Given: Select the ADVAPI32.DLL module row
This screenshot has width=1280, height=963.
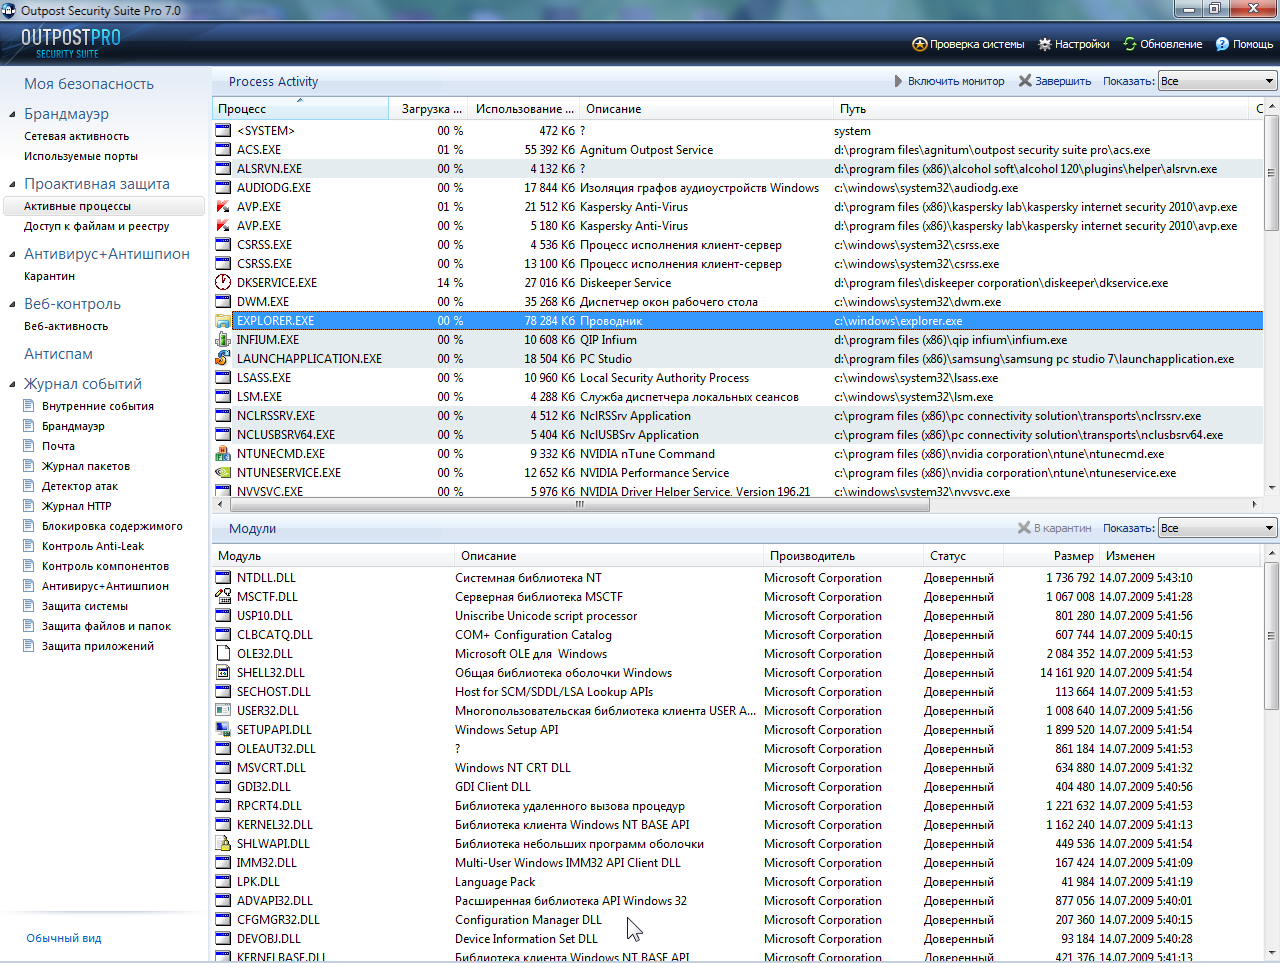Looking at the screenshot, I should pos(738,901).
